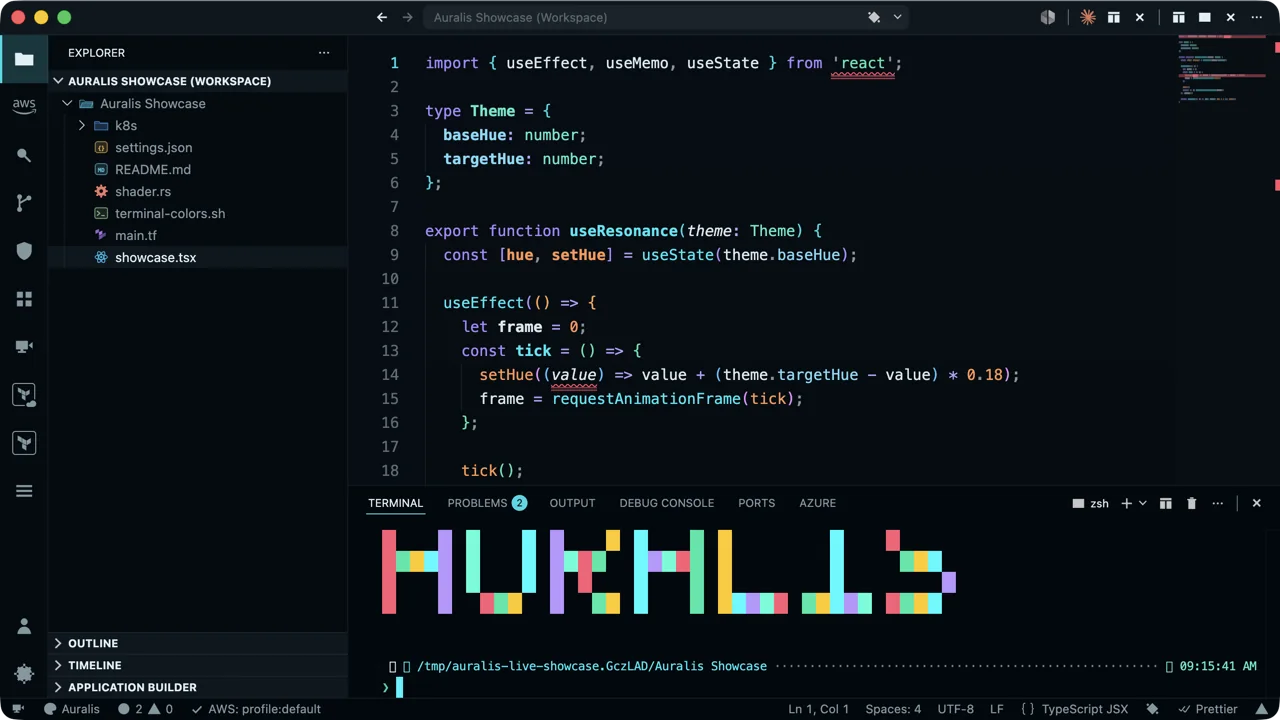Open the lower Terraform view icon
The height and width of the screenshot is (720, 1280).
point(24,443)
